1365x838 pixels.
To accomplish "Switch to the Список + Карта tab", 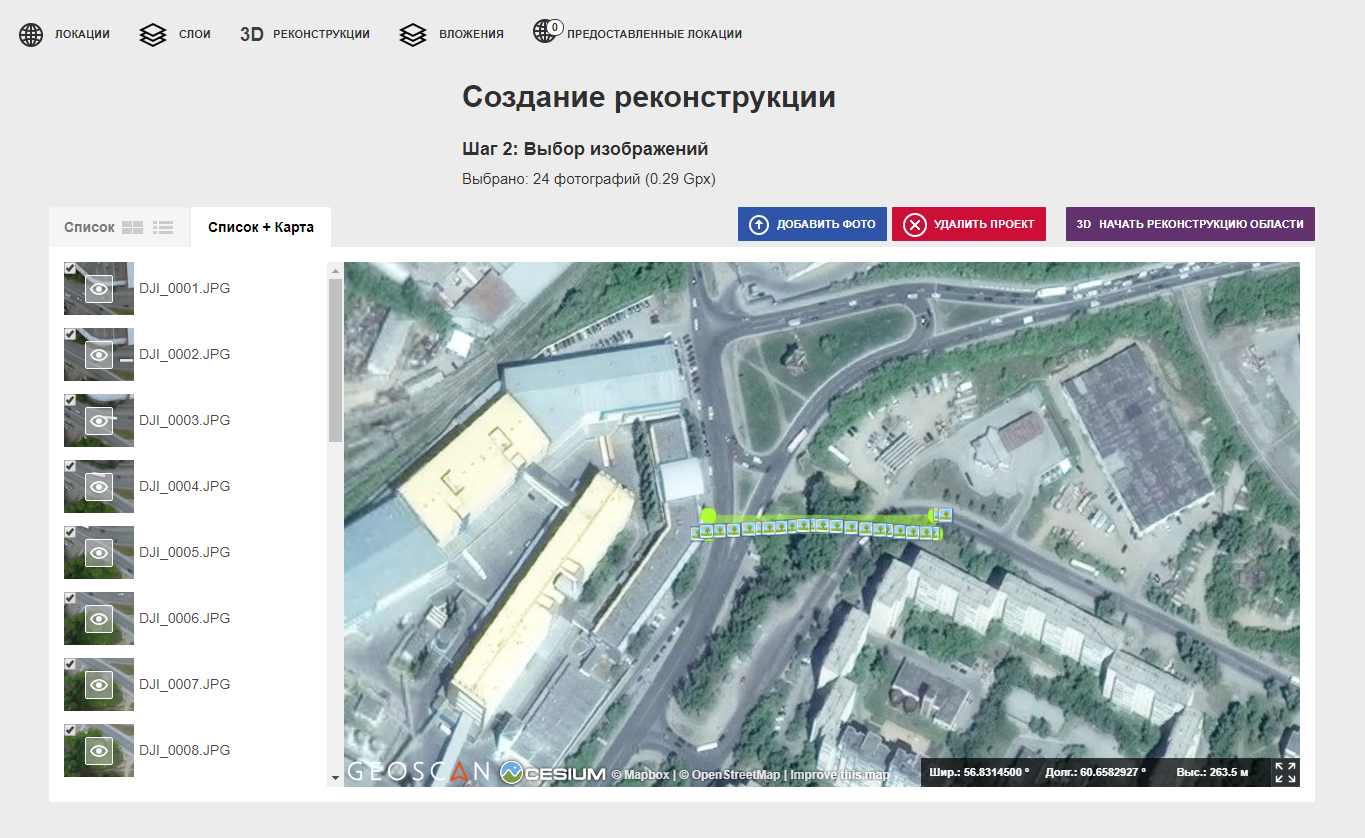I will [261, 227].
